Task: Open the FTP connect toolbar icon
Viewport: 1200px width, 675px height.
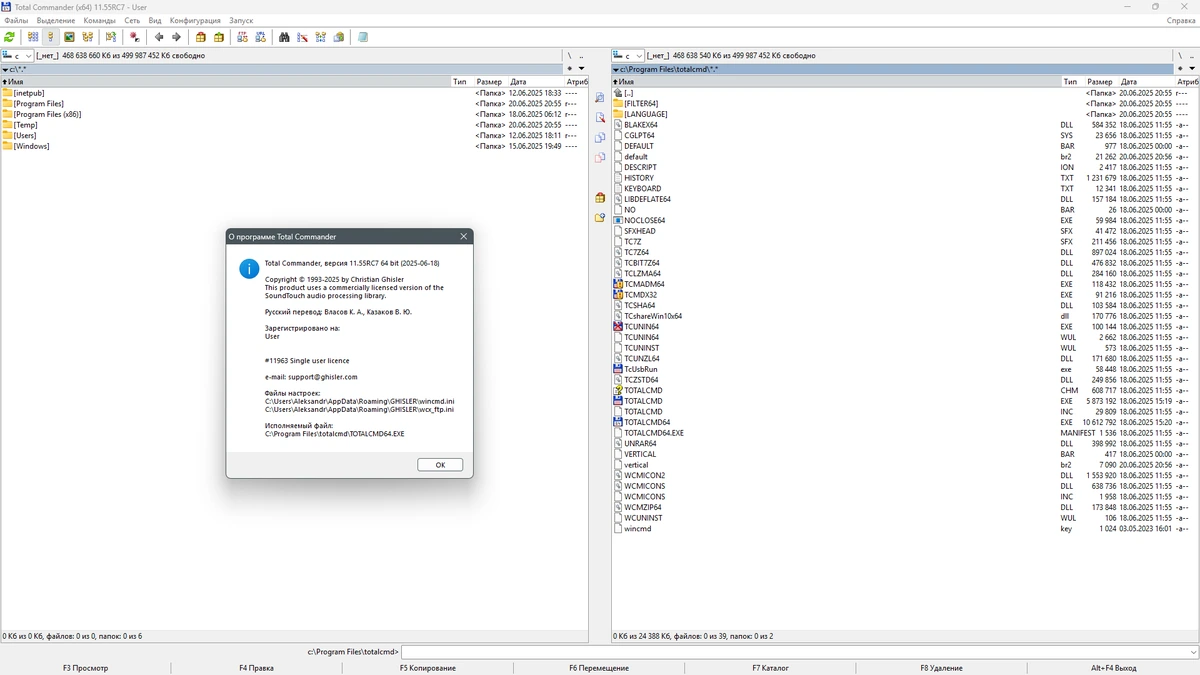Action: pyautogui.click(x=243, y=37)
